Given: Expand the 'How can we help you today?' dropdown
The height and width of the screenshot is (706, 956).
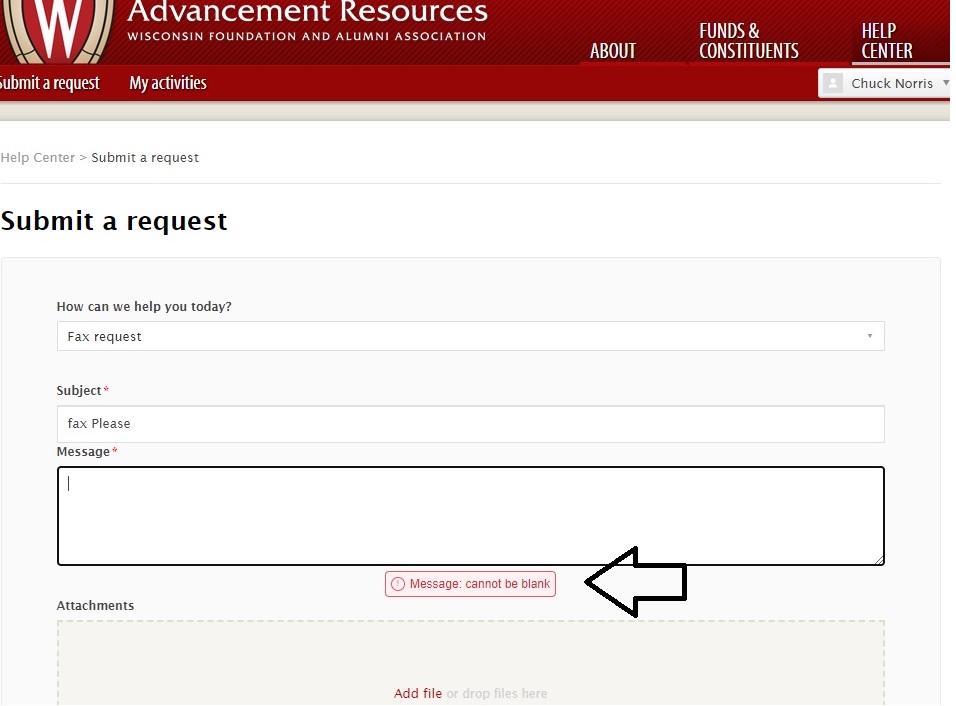Looking at the screenshot, I should 470,337.
